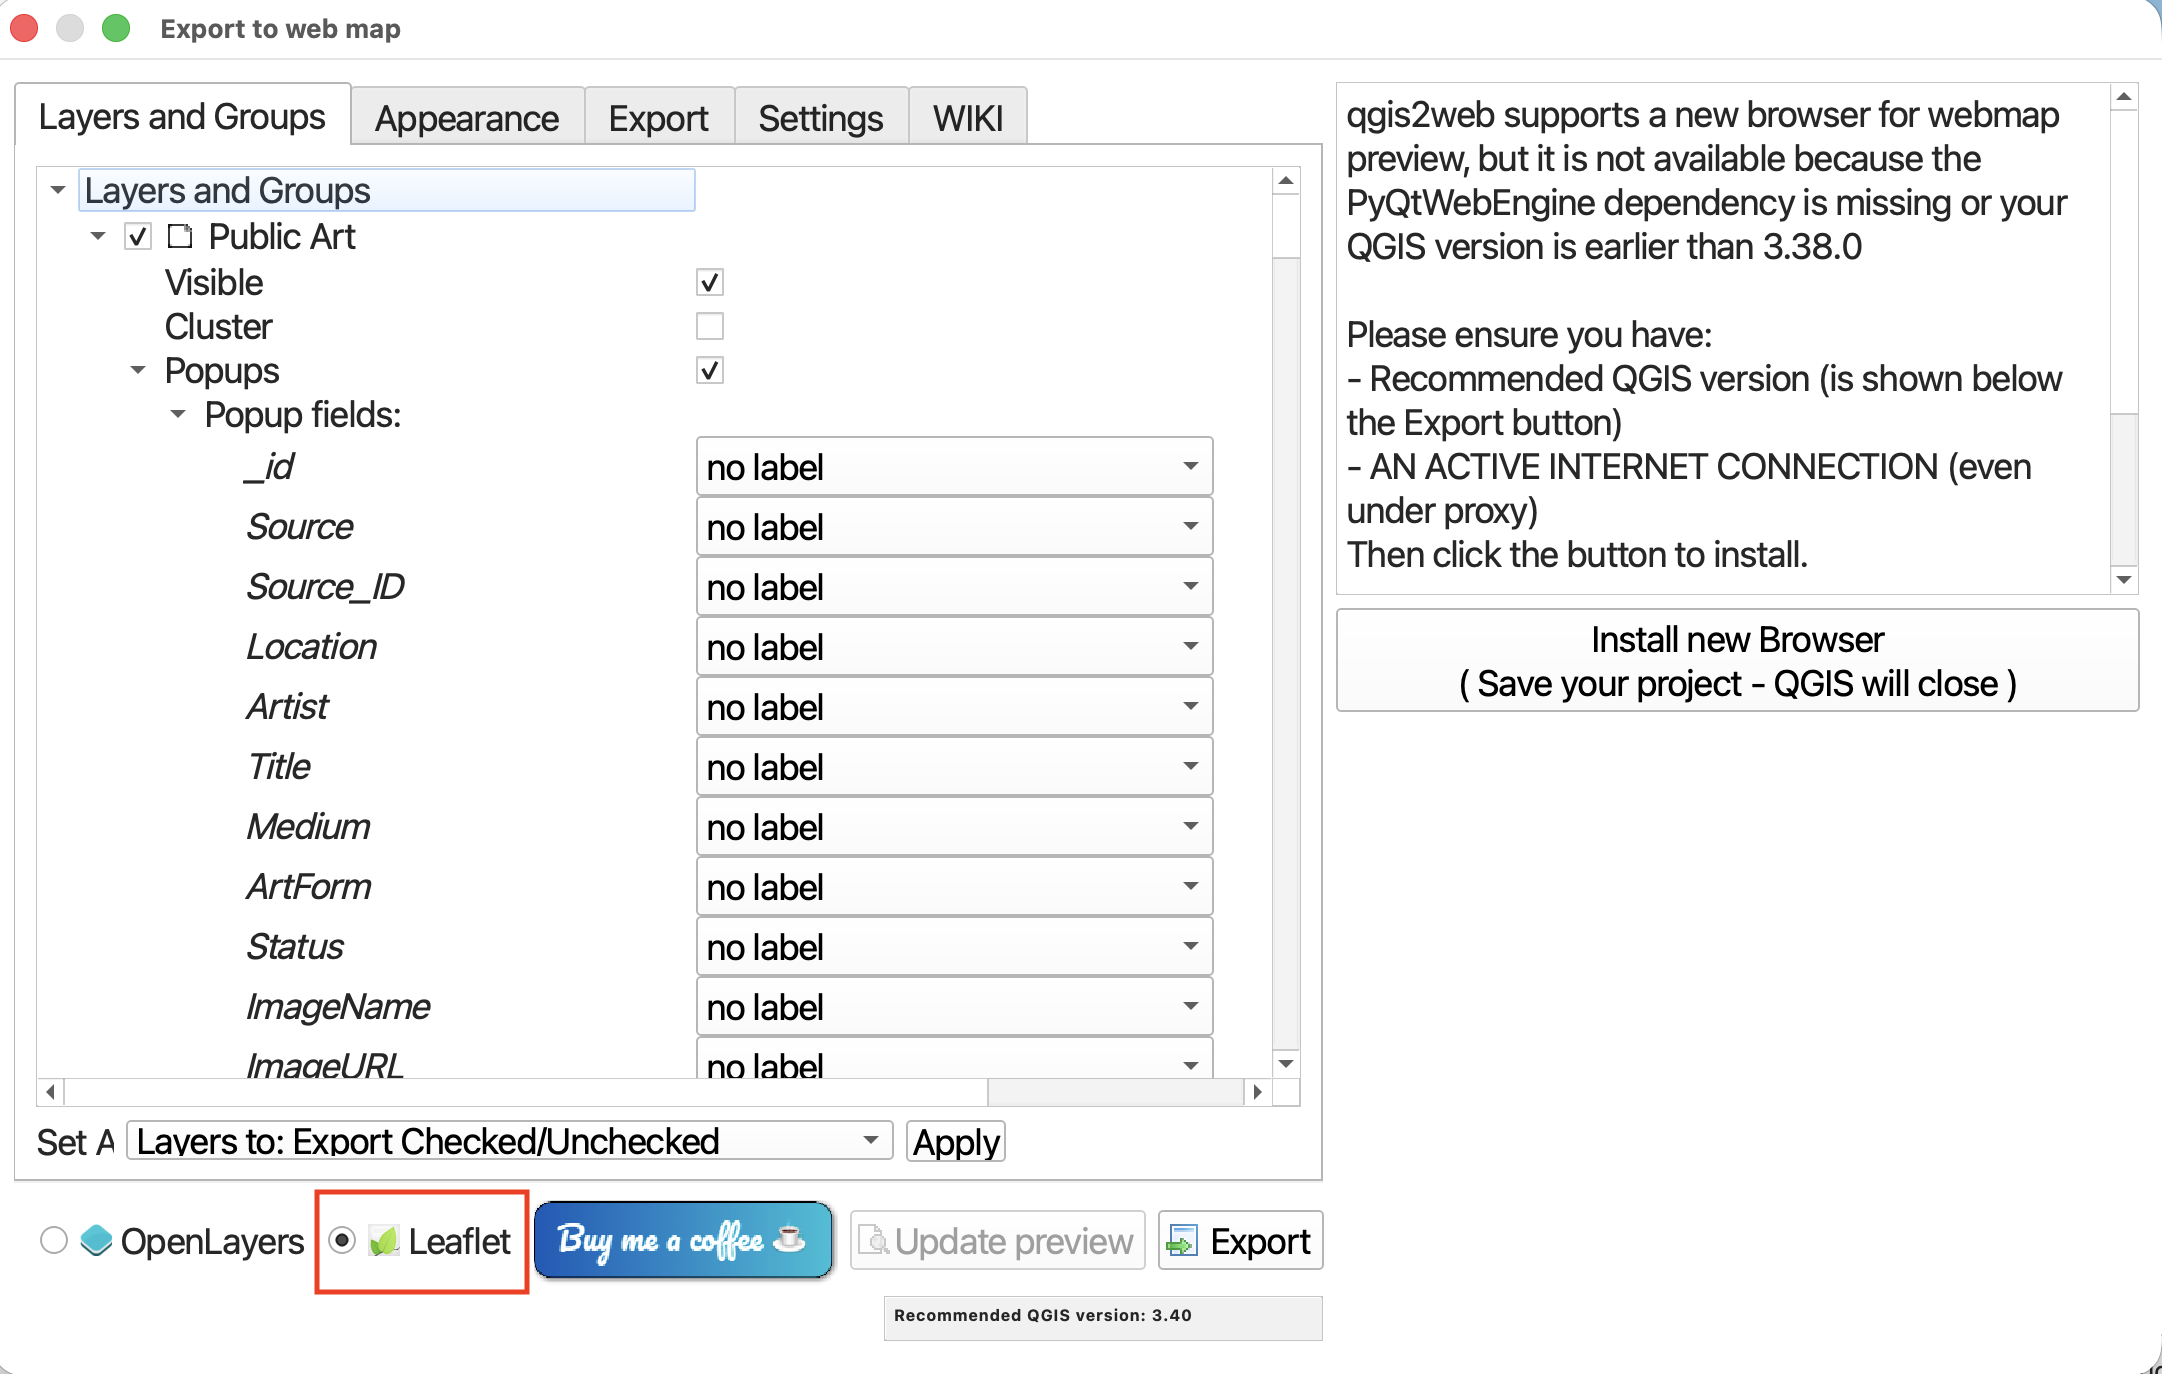
Task: Click the Apply button
Action: (x=955, y=1141)
